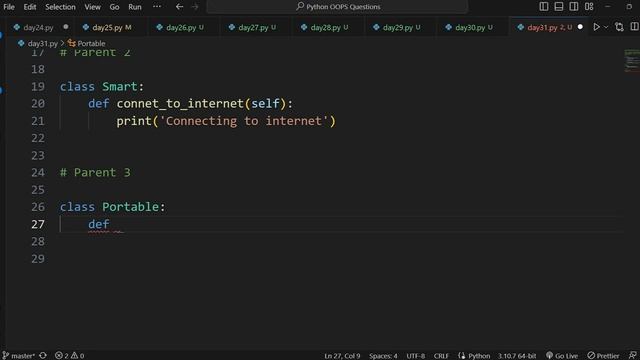Click Ln 27, Col 9 position indicator

pos(342,356)
